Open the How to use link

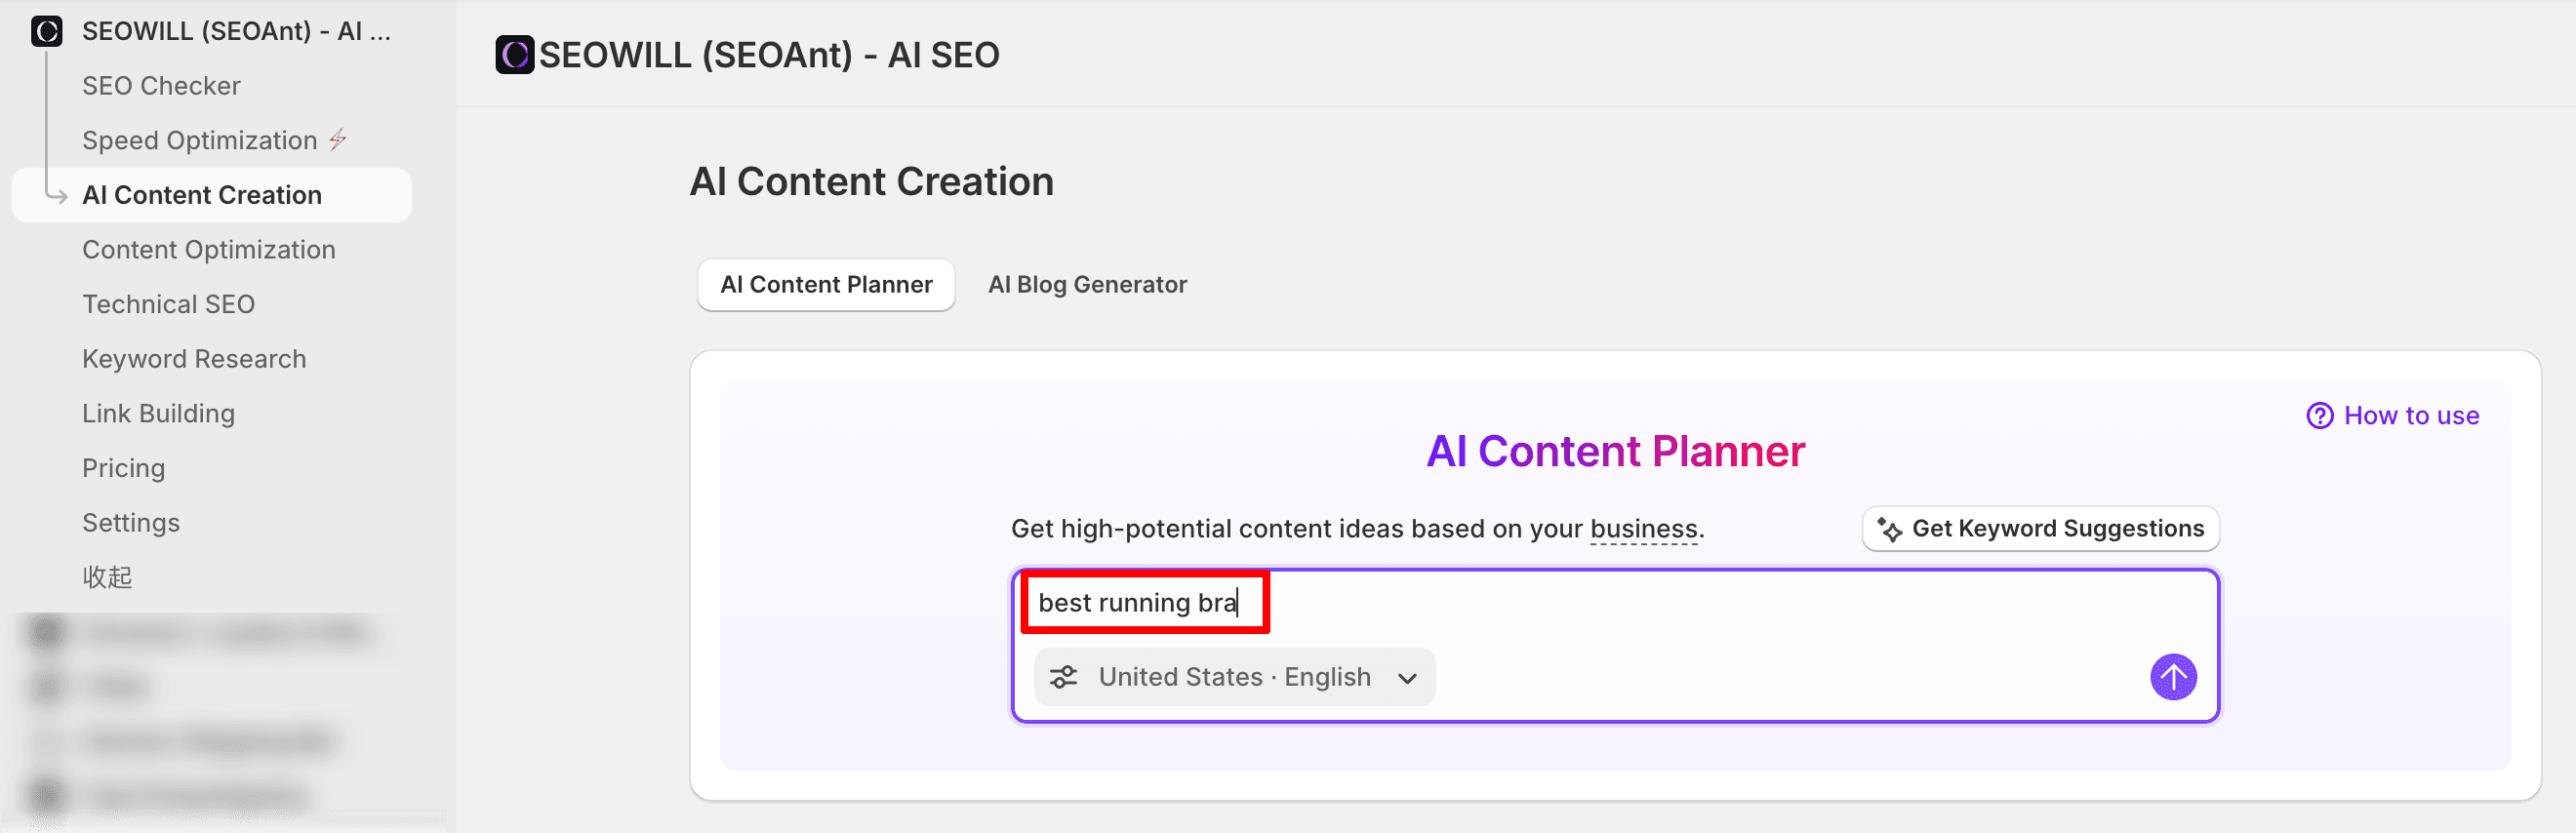[x=2410, y=416]
